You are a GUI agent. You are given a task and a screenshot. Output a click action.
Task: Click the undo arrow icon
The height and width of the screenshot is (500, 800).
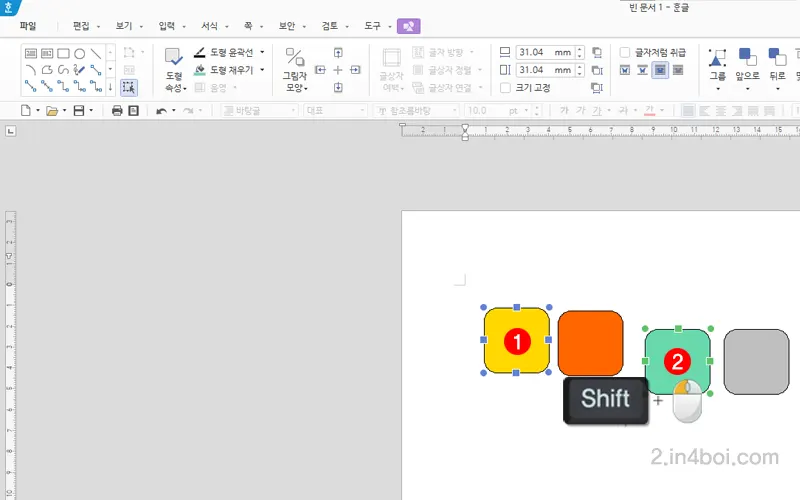pos(161,110)
